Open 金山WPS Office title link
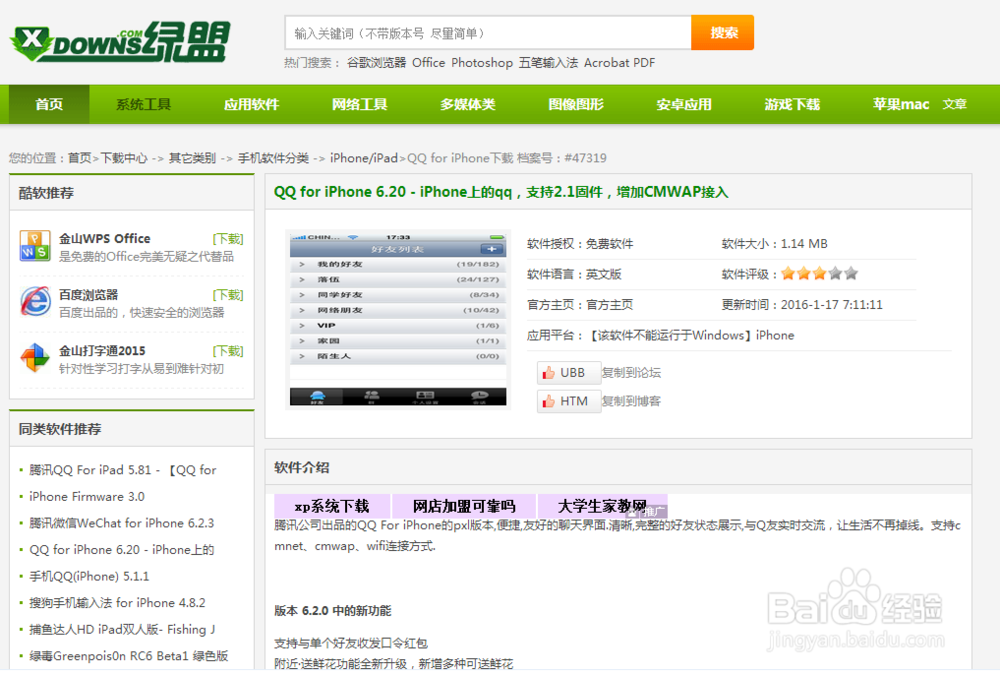 [105, 239]
